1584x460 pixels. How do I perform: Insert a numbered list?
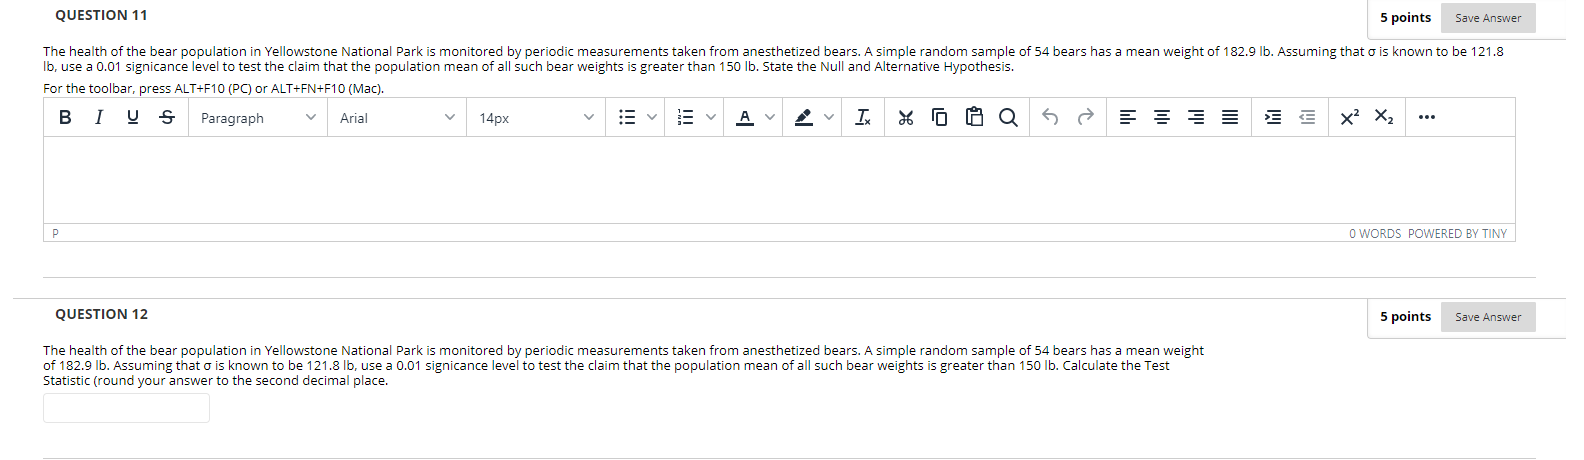685,117
